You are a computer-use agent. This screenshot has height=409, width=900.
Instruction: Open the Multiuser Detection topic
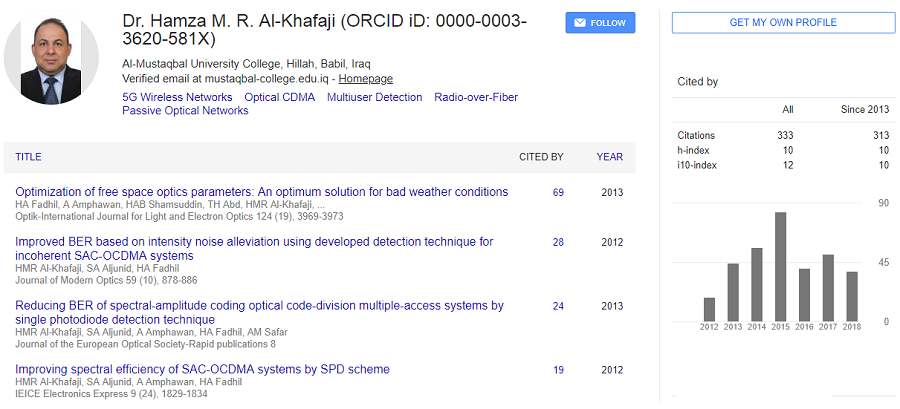(x=374, y=98)
